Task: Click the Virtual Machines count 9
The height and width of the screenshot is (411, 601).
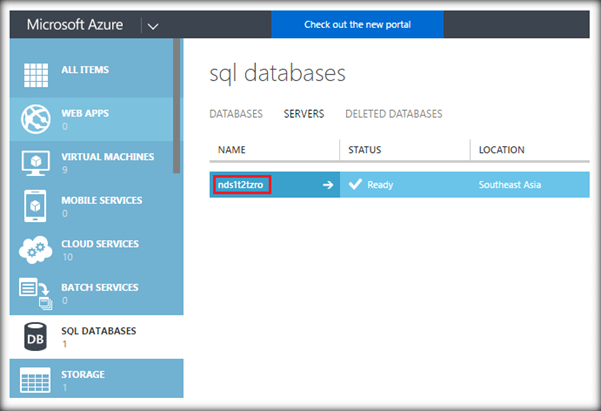Action: pyautogui.click(x=65, y=170)
